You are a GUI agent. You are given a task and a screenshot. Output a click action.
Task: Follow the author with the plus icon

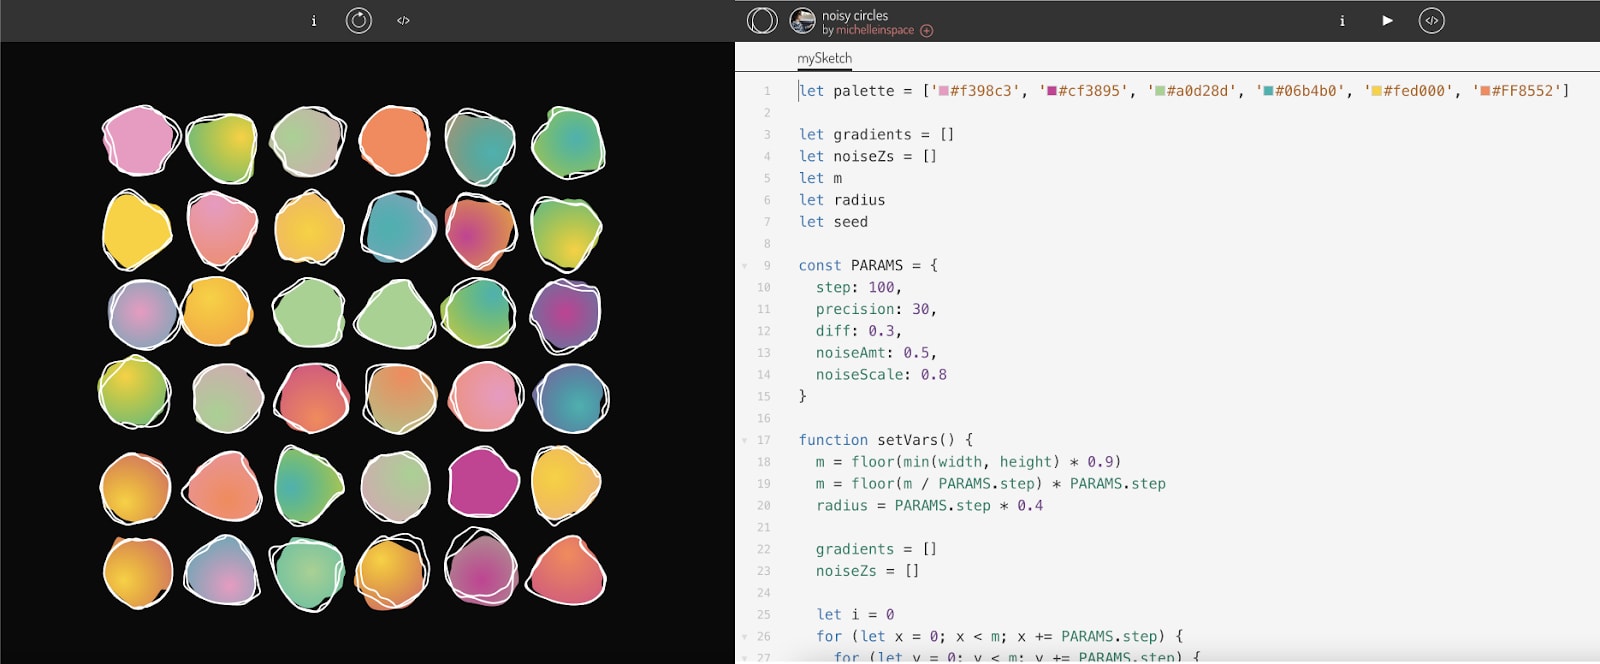[x=927, y=31]
